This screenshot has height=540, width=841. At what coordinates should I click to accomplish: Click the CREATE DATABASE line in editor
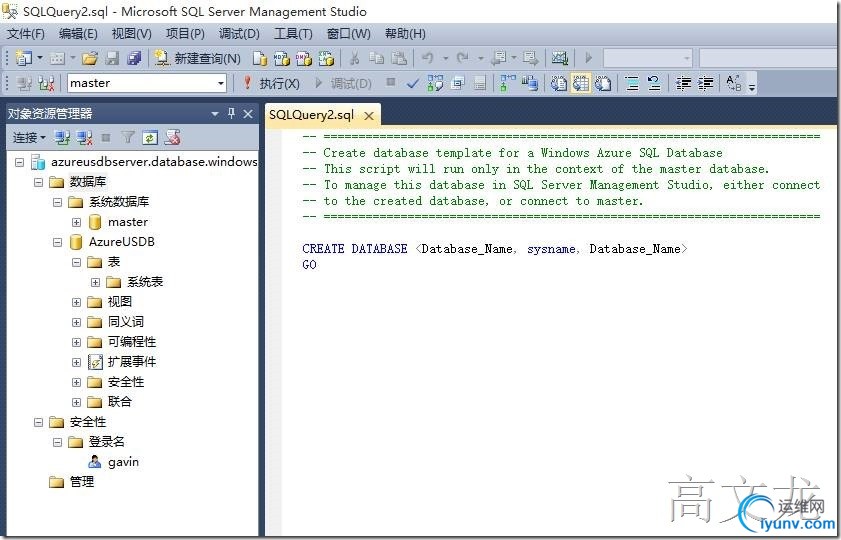tap(495, 248)
